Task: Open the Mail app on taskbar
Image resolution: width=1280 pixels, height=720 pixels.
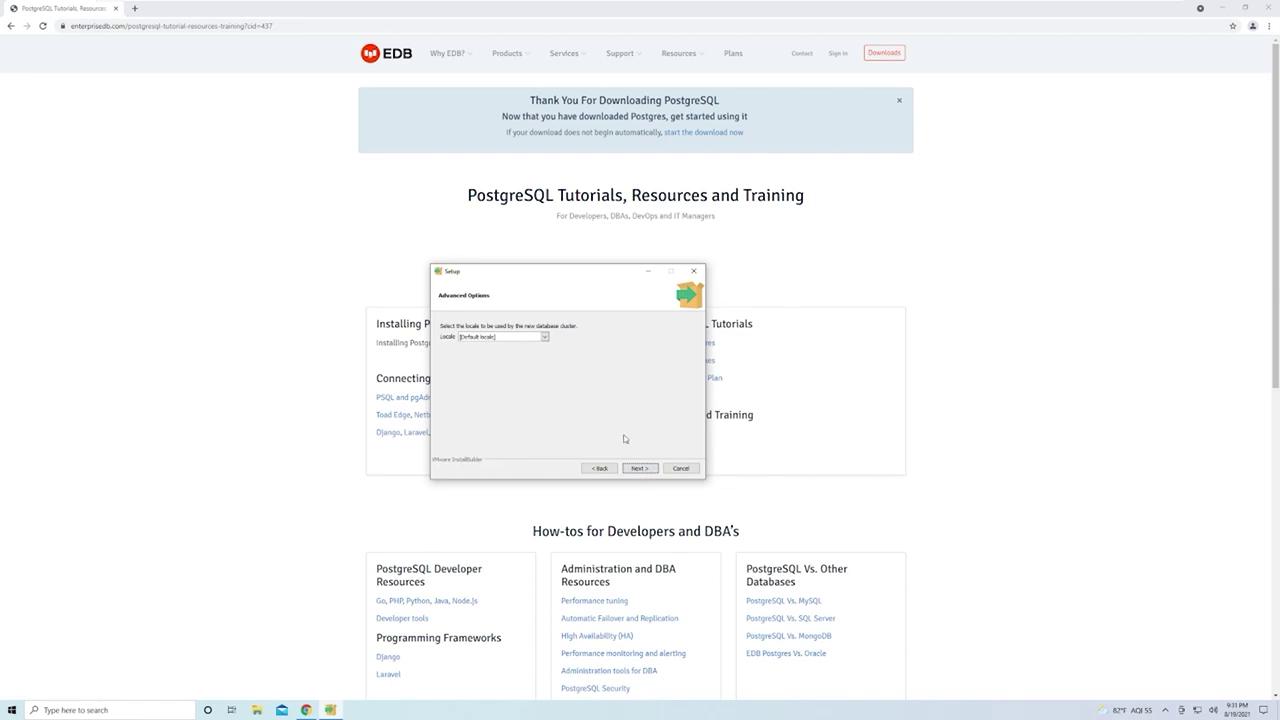Action: point(281,710)
